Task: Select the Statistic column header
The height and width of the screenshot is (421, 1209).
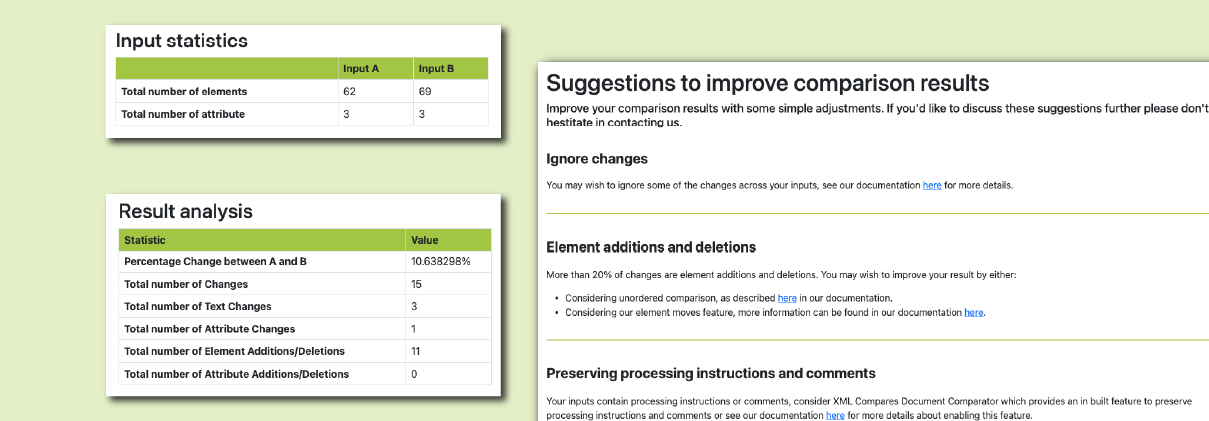Action: click(145, 240)
